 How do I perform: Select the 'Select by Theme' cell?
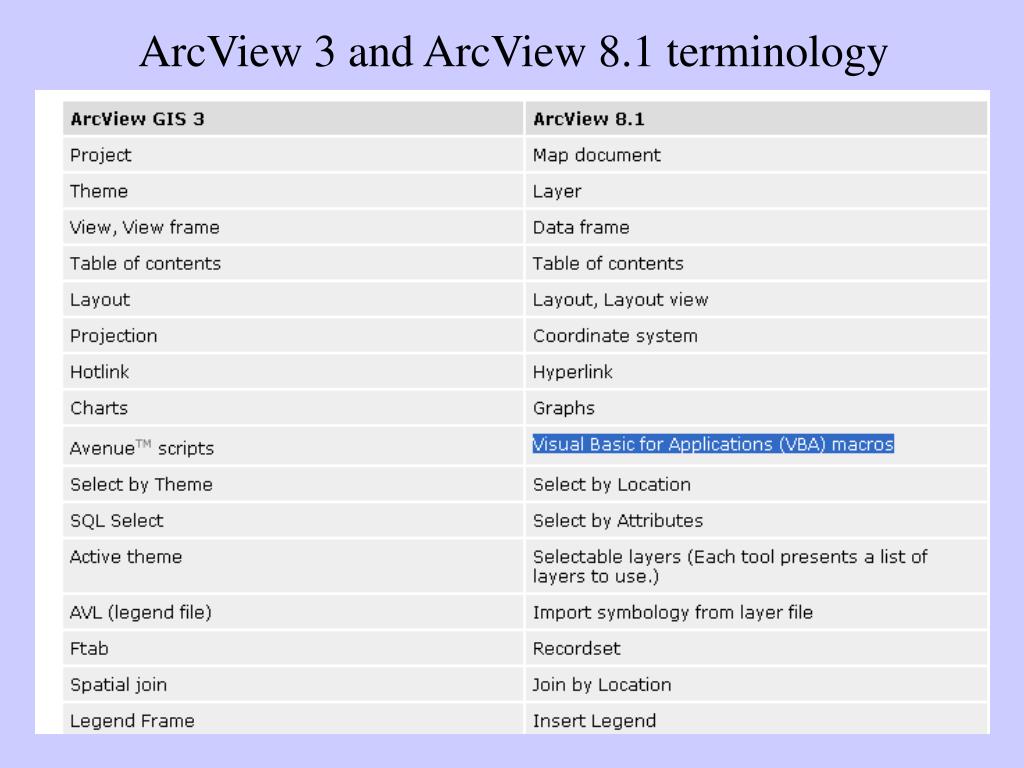tap(293, 485)
